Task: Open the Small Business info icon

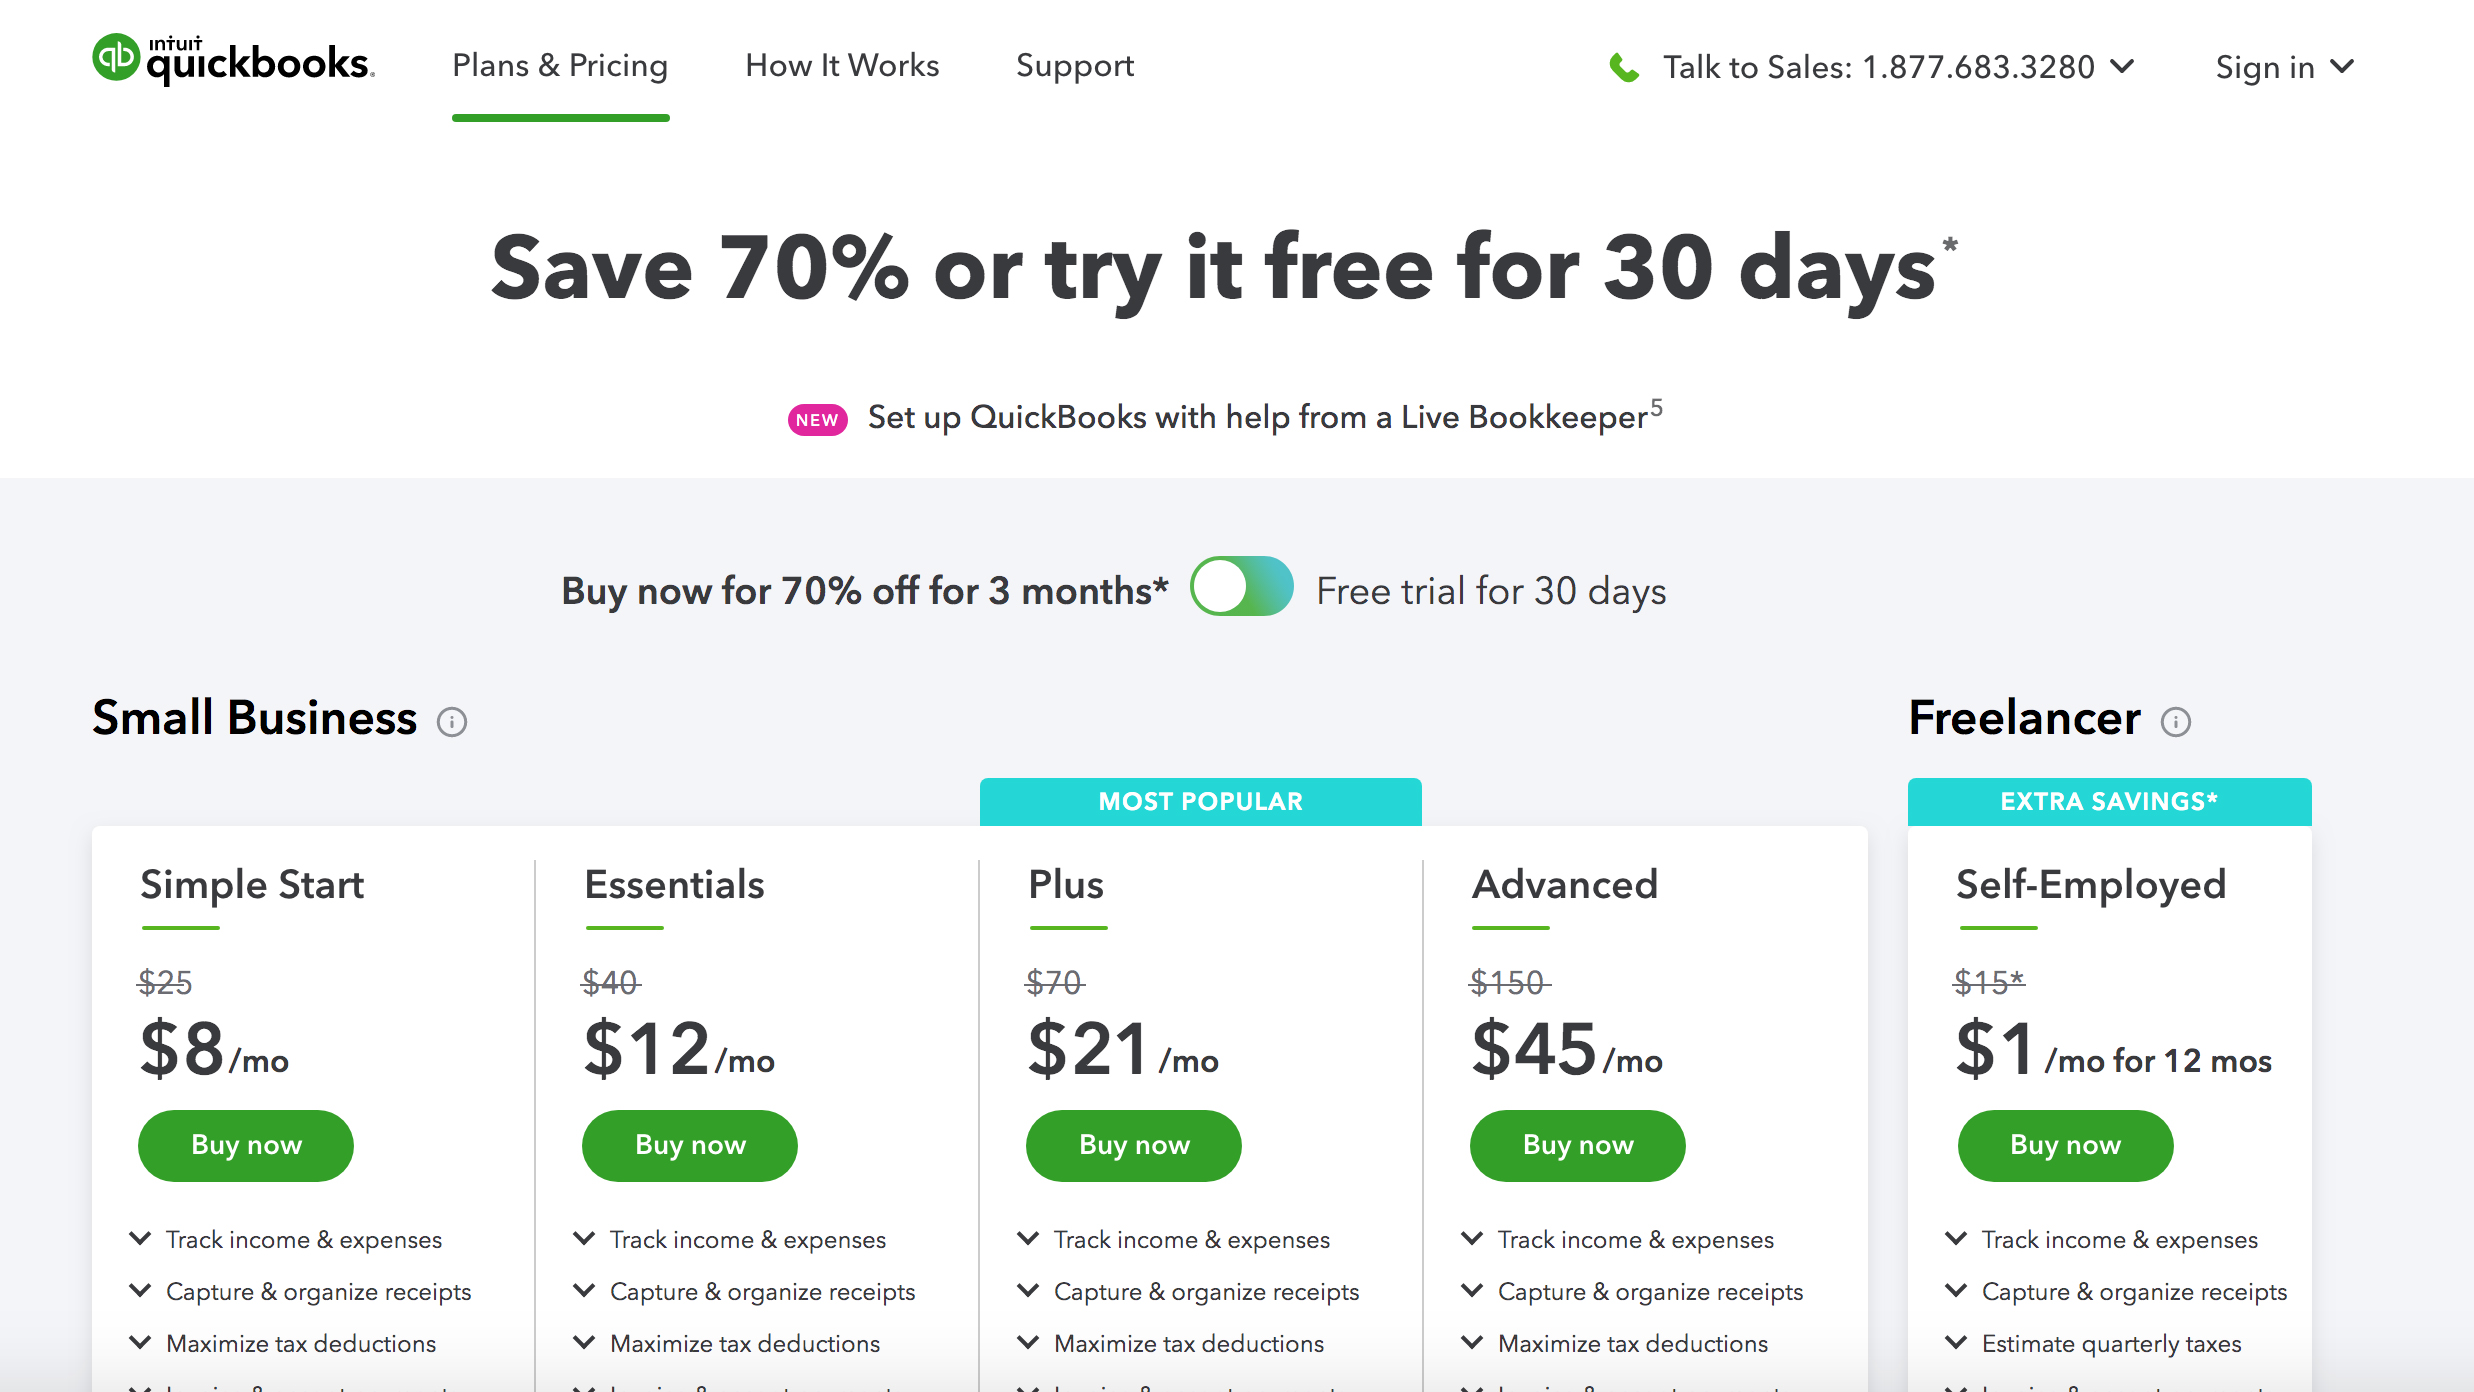Action: click(452, 722)
